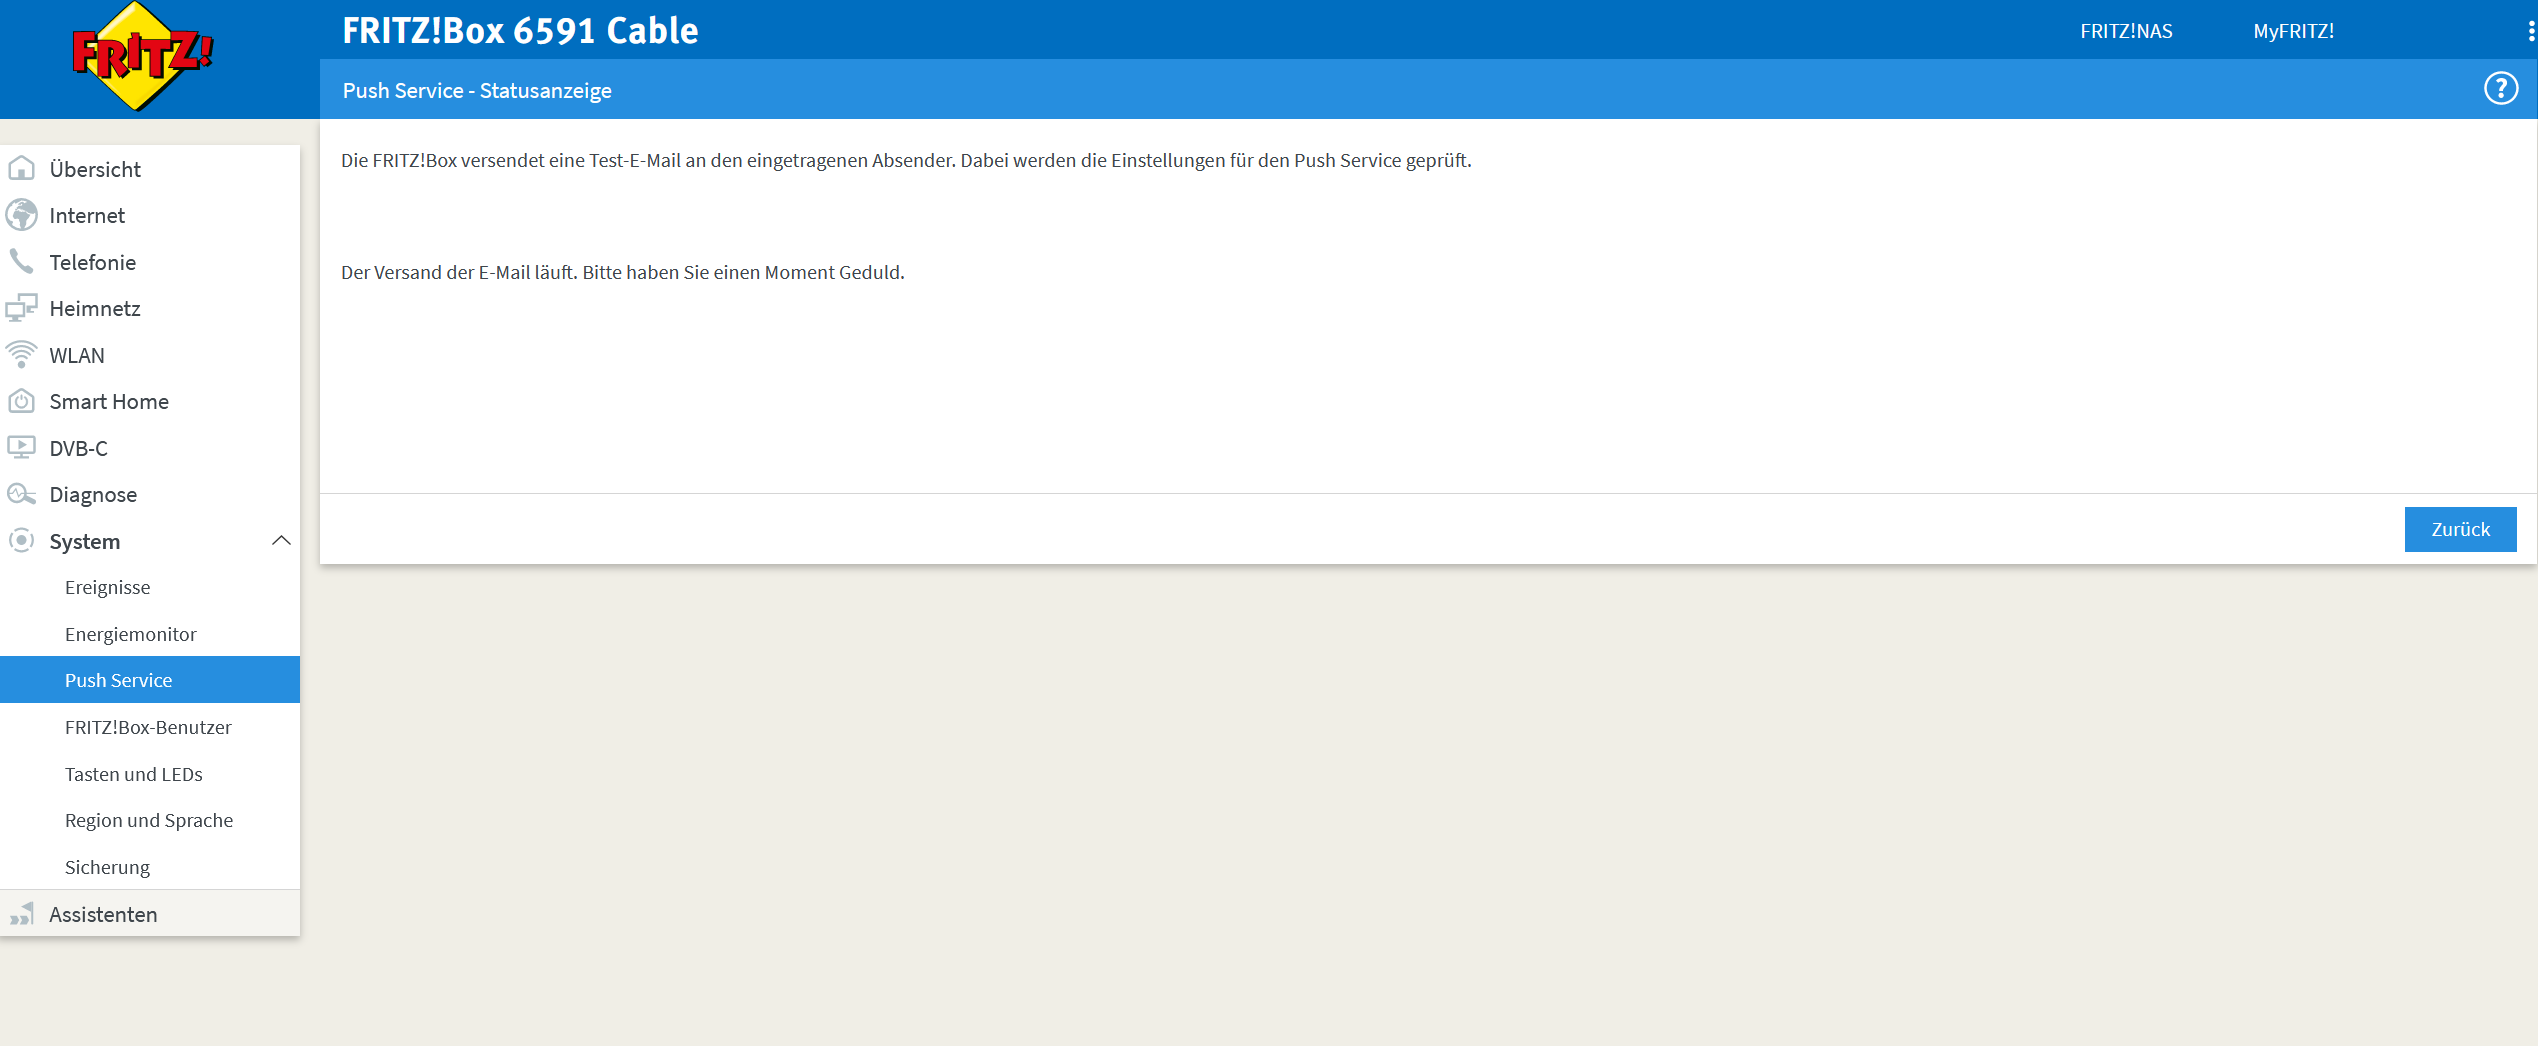Open Region und Sprache submenu
The image size is (2538, 1046).
(150, 820)
